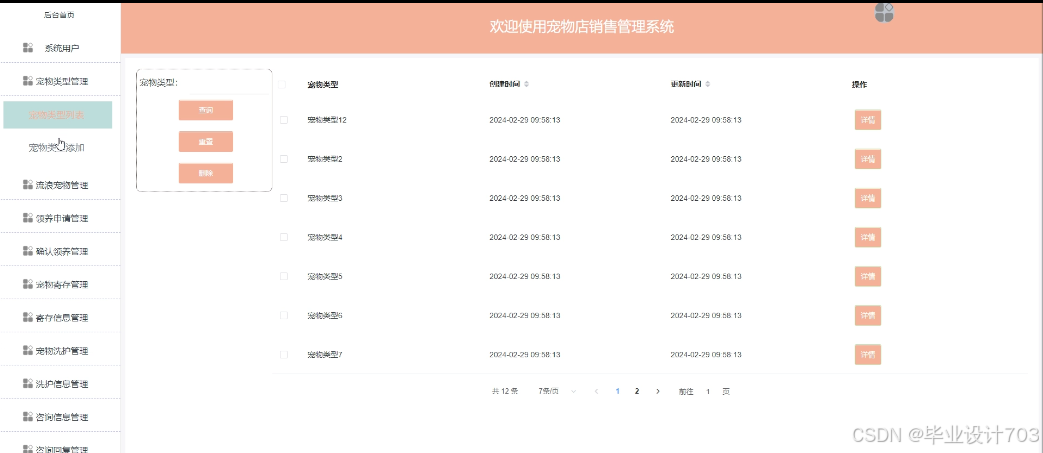The height and width of the screenshot is (453, 1043).
Task: Click the icon beside 寄存信息管理
Action: (28, 317)
